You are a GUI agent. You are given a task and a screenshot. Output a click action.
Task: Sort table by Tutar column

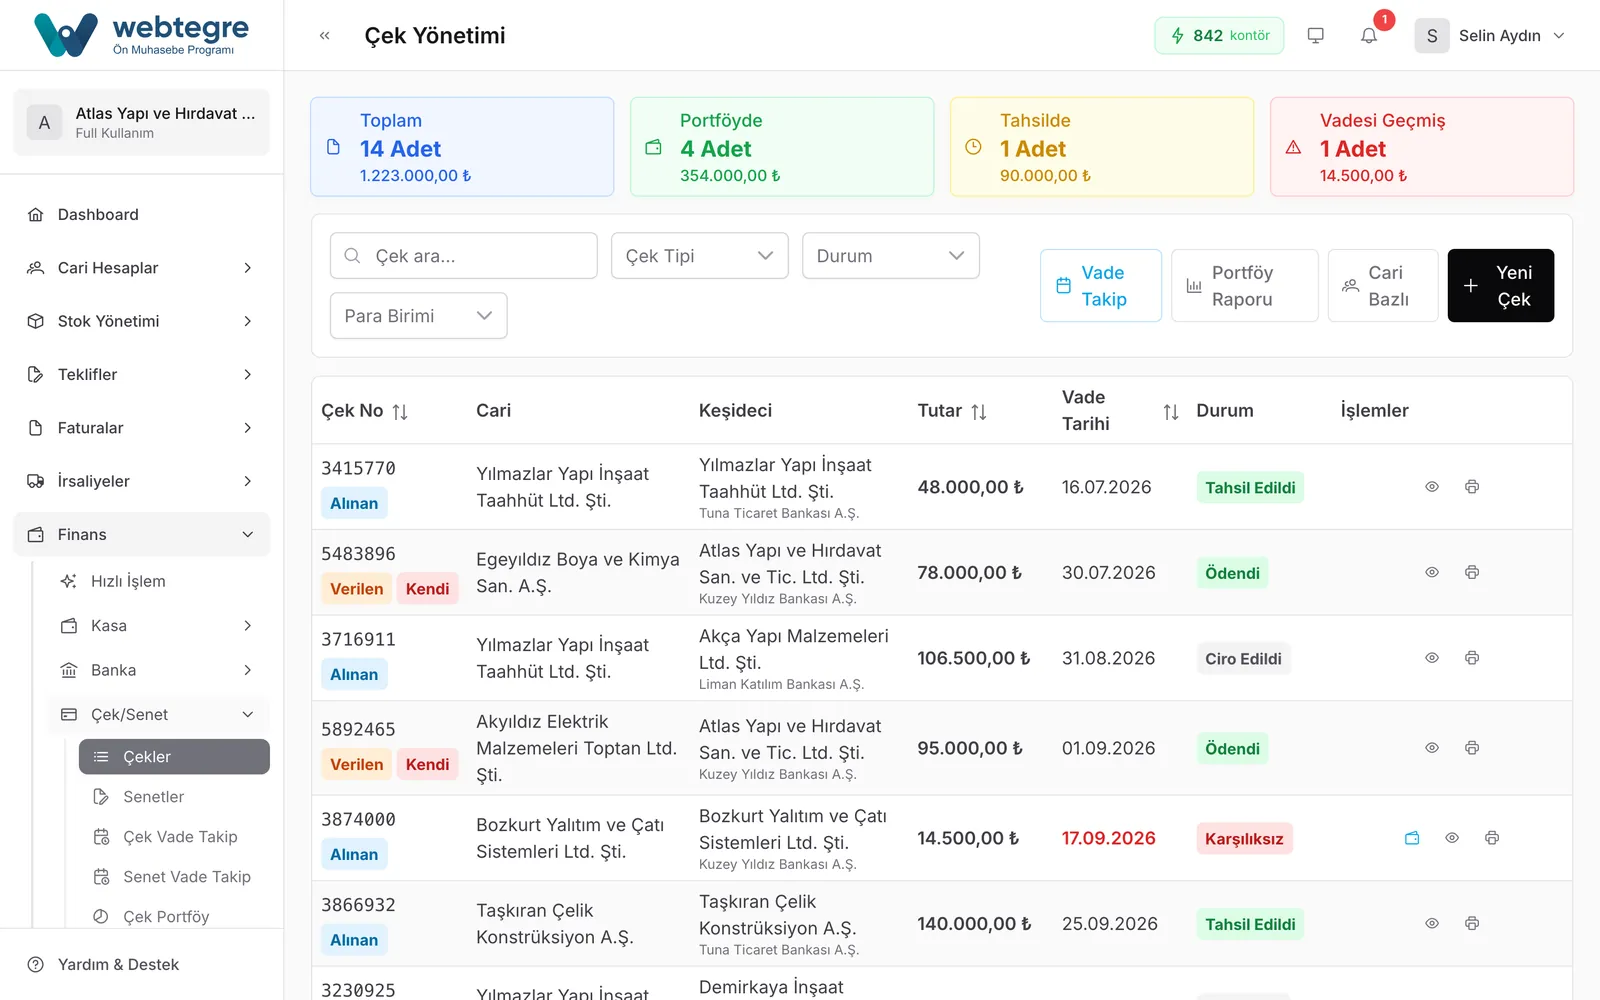click(979, 412)
